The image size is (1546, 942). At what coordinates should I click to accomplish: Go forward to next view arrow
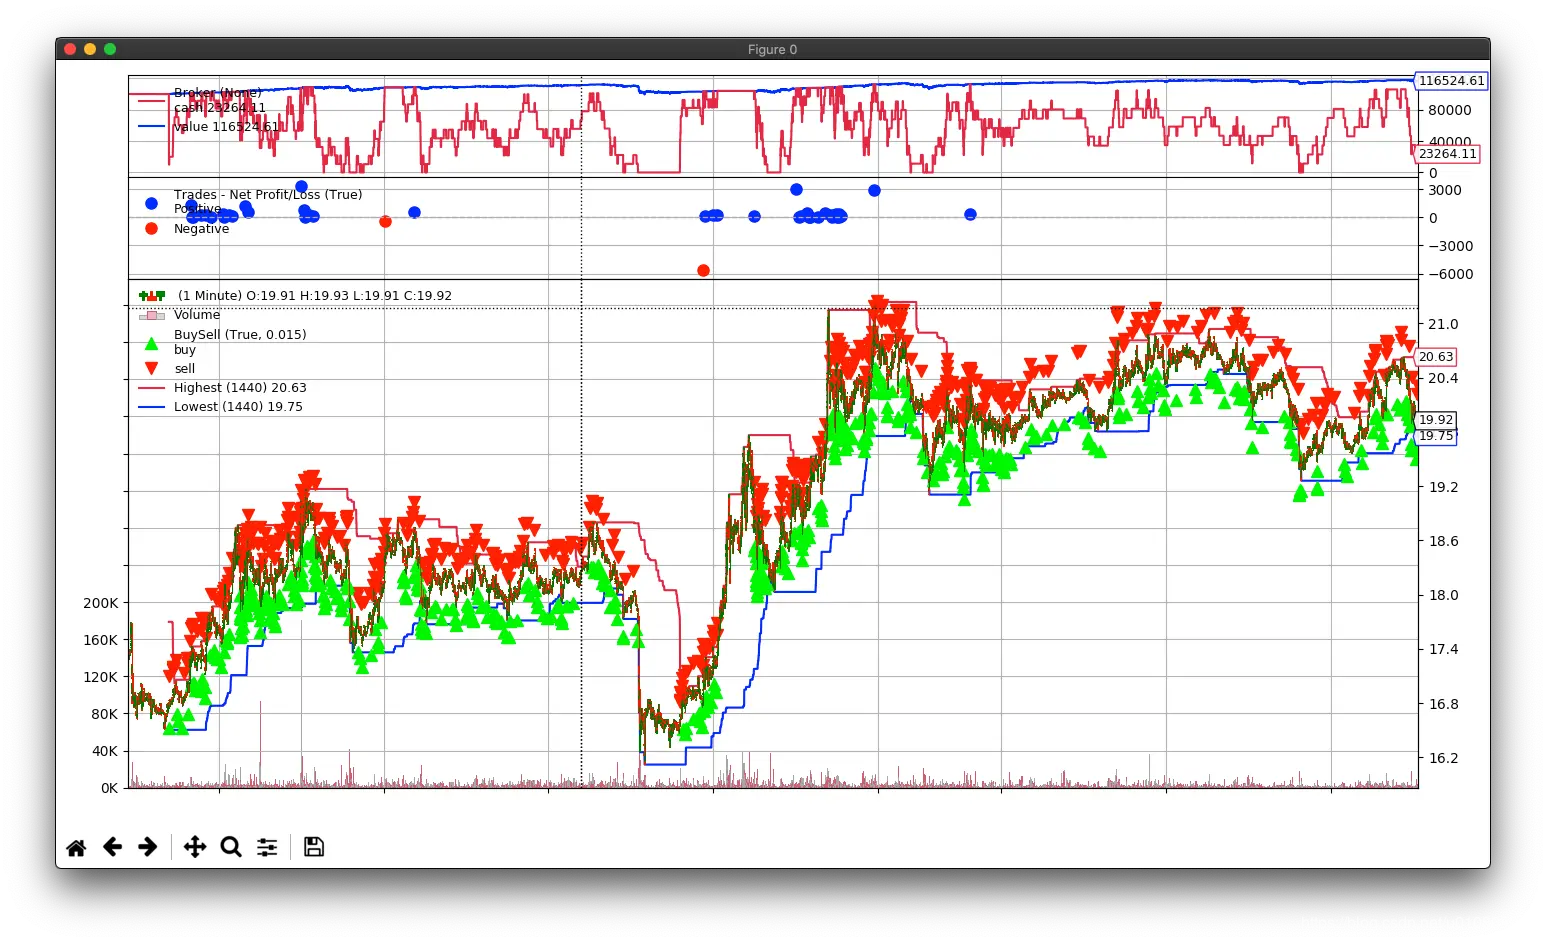[148, 847]
